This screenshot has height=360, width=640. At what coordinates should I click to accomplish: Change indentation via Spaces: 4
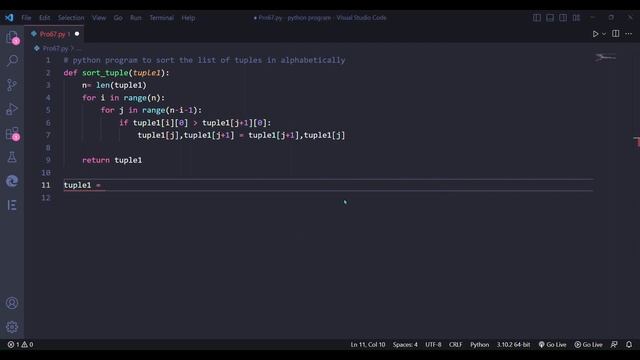[x=405, y=344]
